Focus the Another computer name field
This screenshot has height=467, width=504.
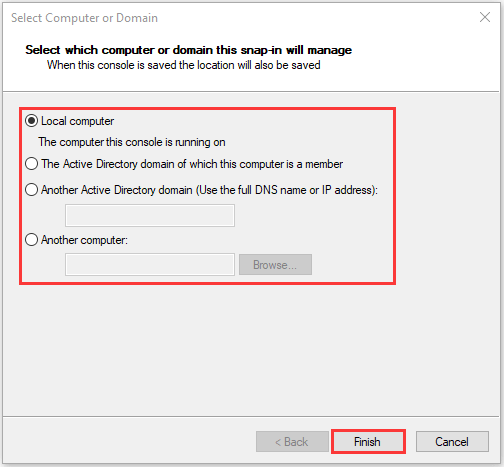[150, 265]
